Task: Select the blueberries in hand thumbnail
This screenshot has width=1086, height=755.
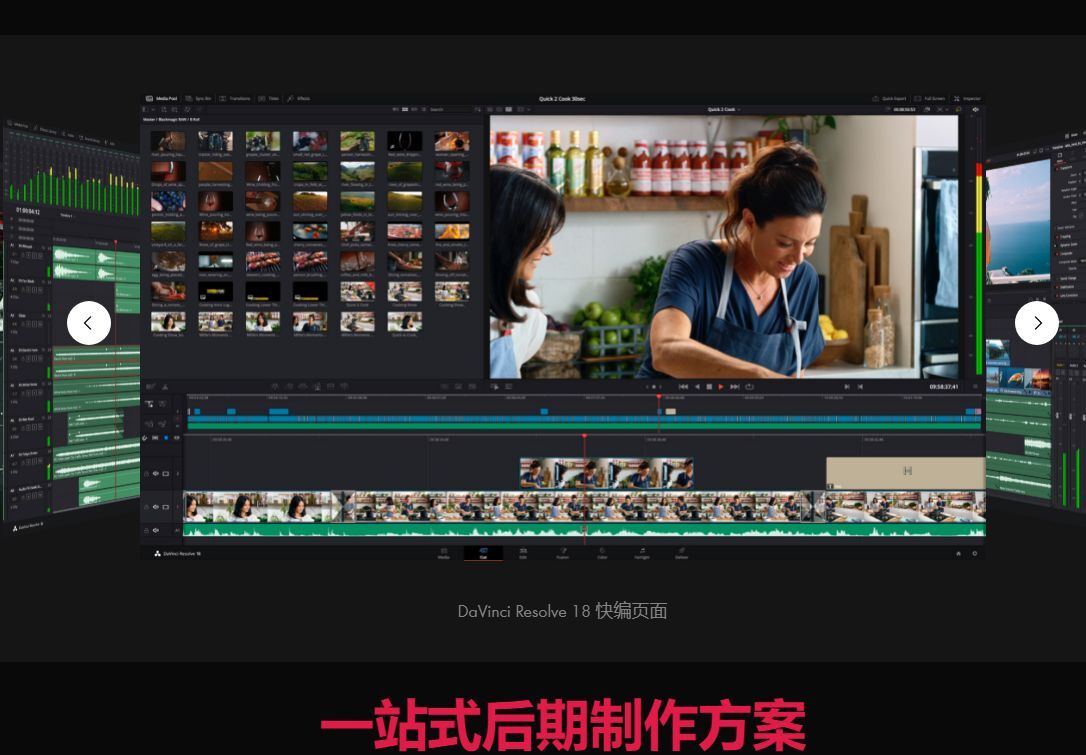Action: pyautogui.click(x=168, y=202)
